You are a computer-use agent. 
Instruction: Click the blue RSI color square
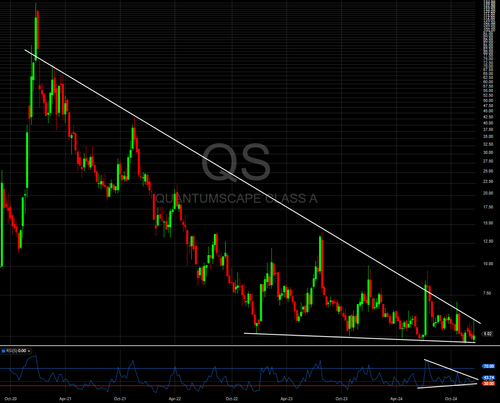click(x=3, y=351)
